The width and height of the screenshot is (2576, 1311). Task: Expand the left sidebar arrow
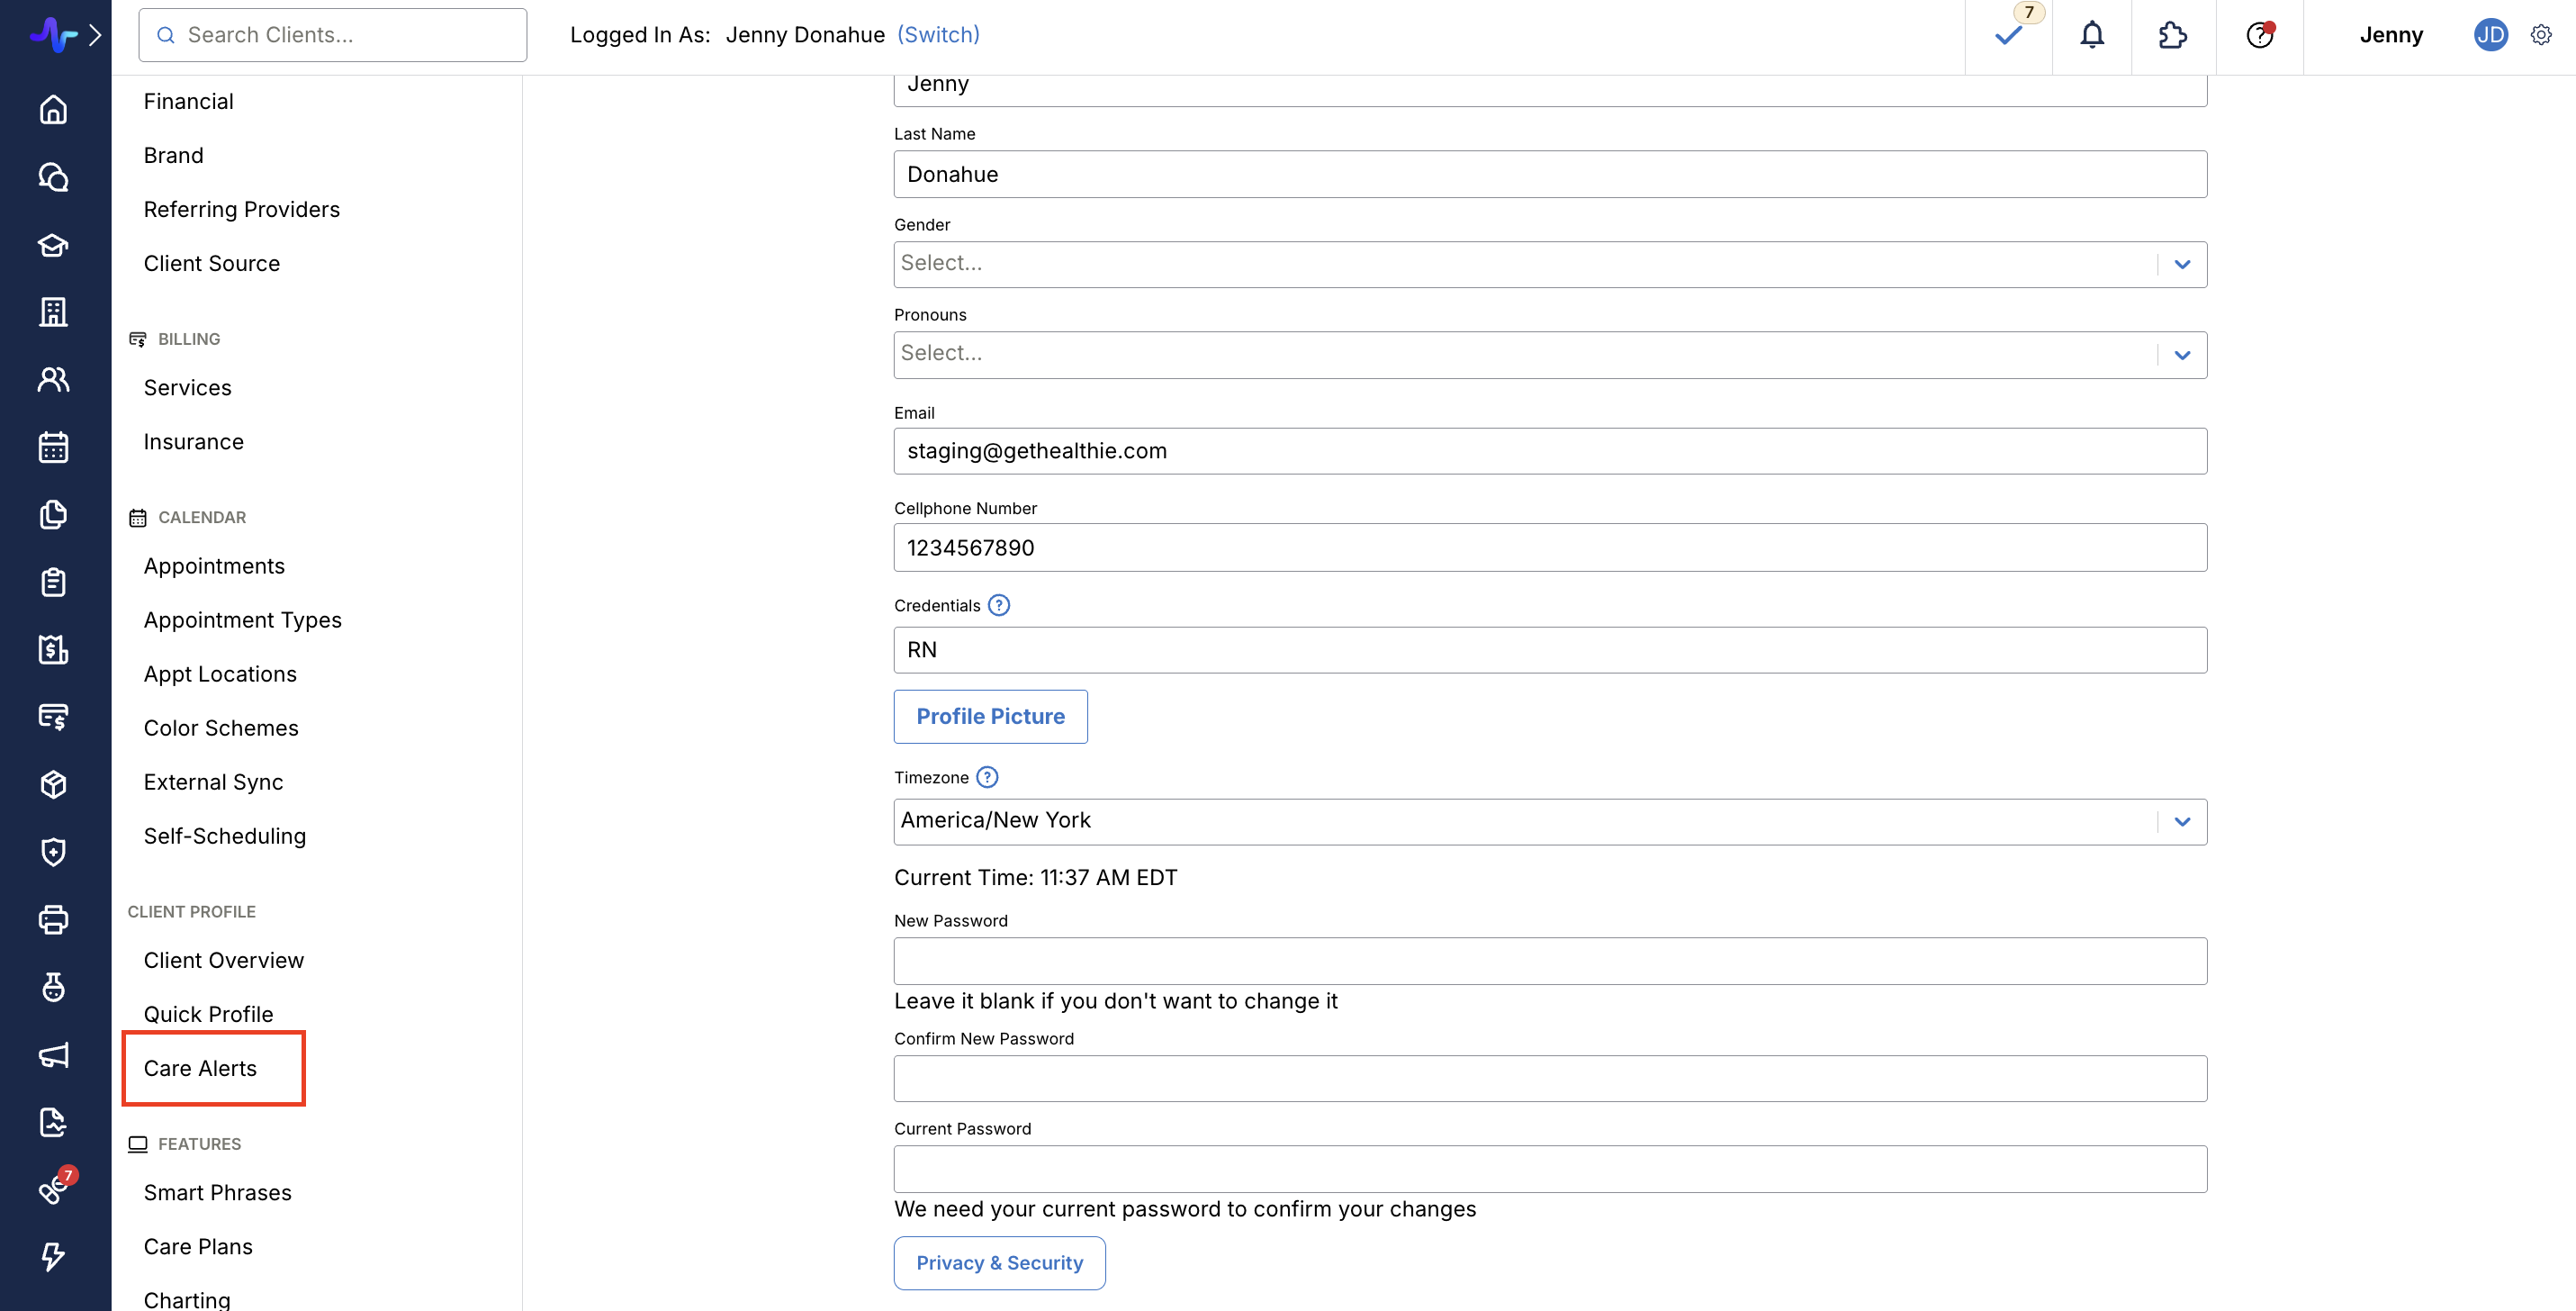pyautogui.click(x=96, y=35)
